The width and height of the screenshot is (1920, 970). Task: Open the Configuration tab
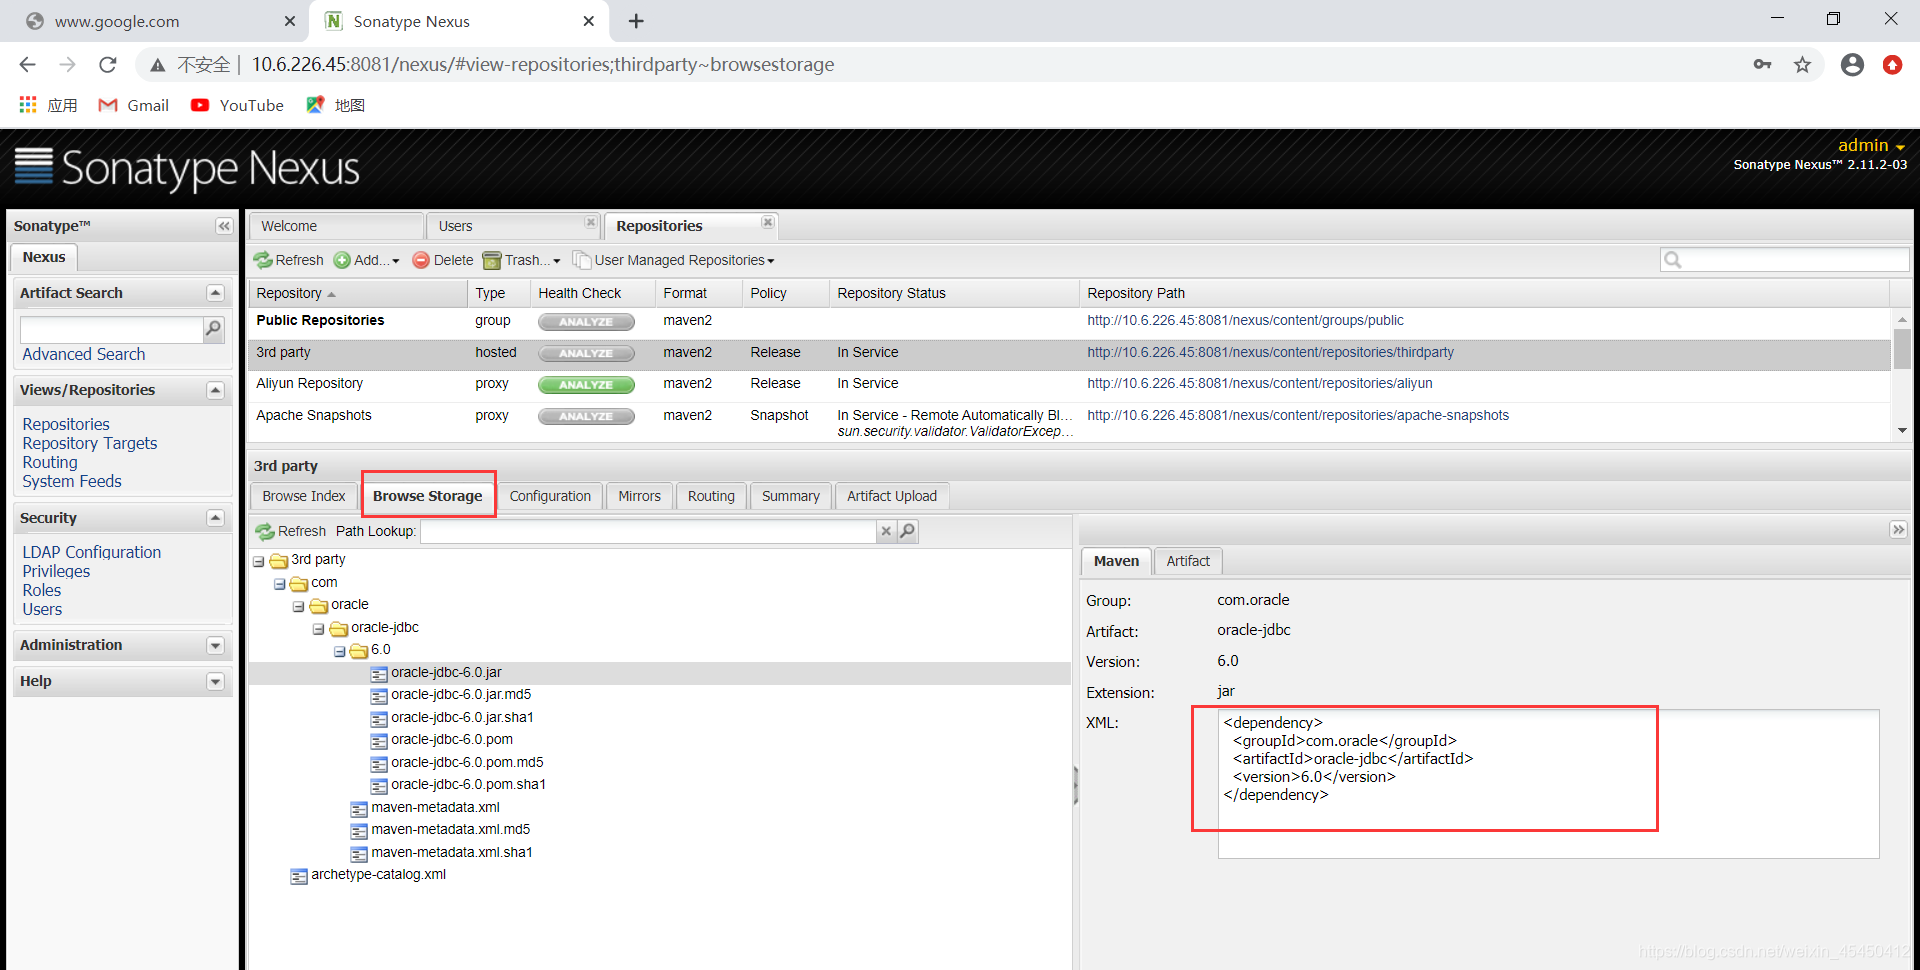click(550, 496)
